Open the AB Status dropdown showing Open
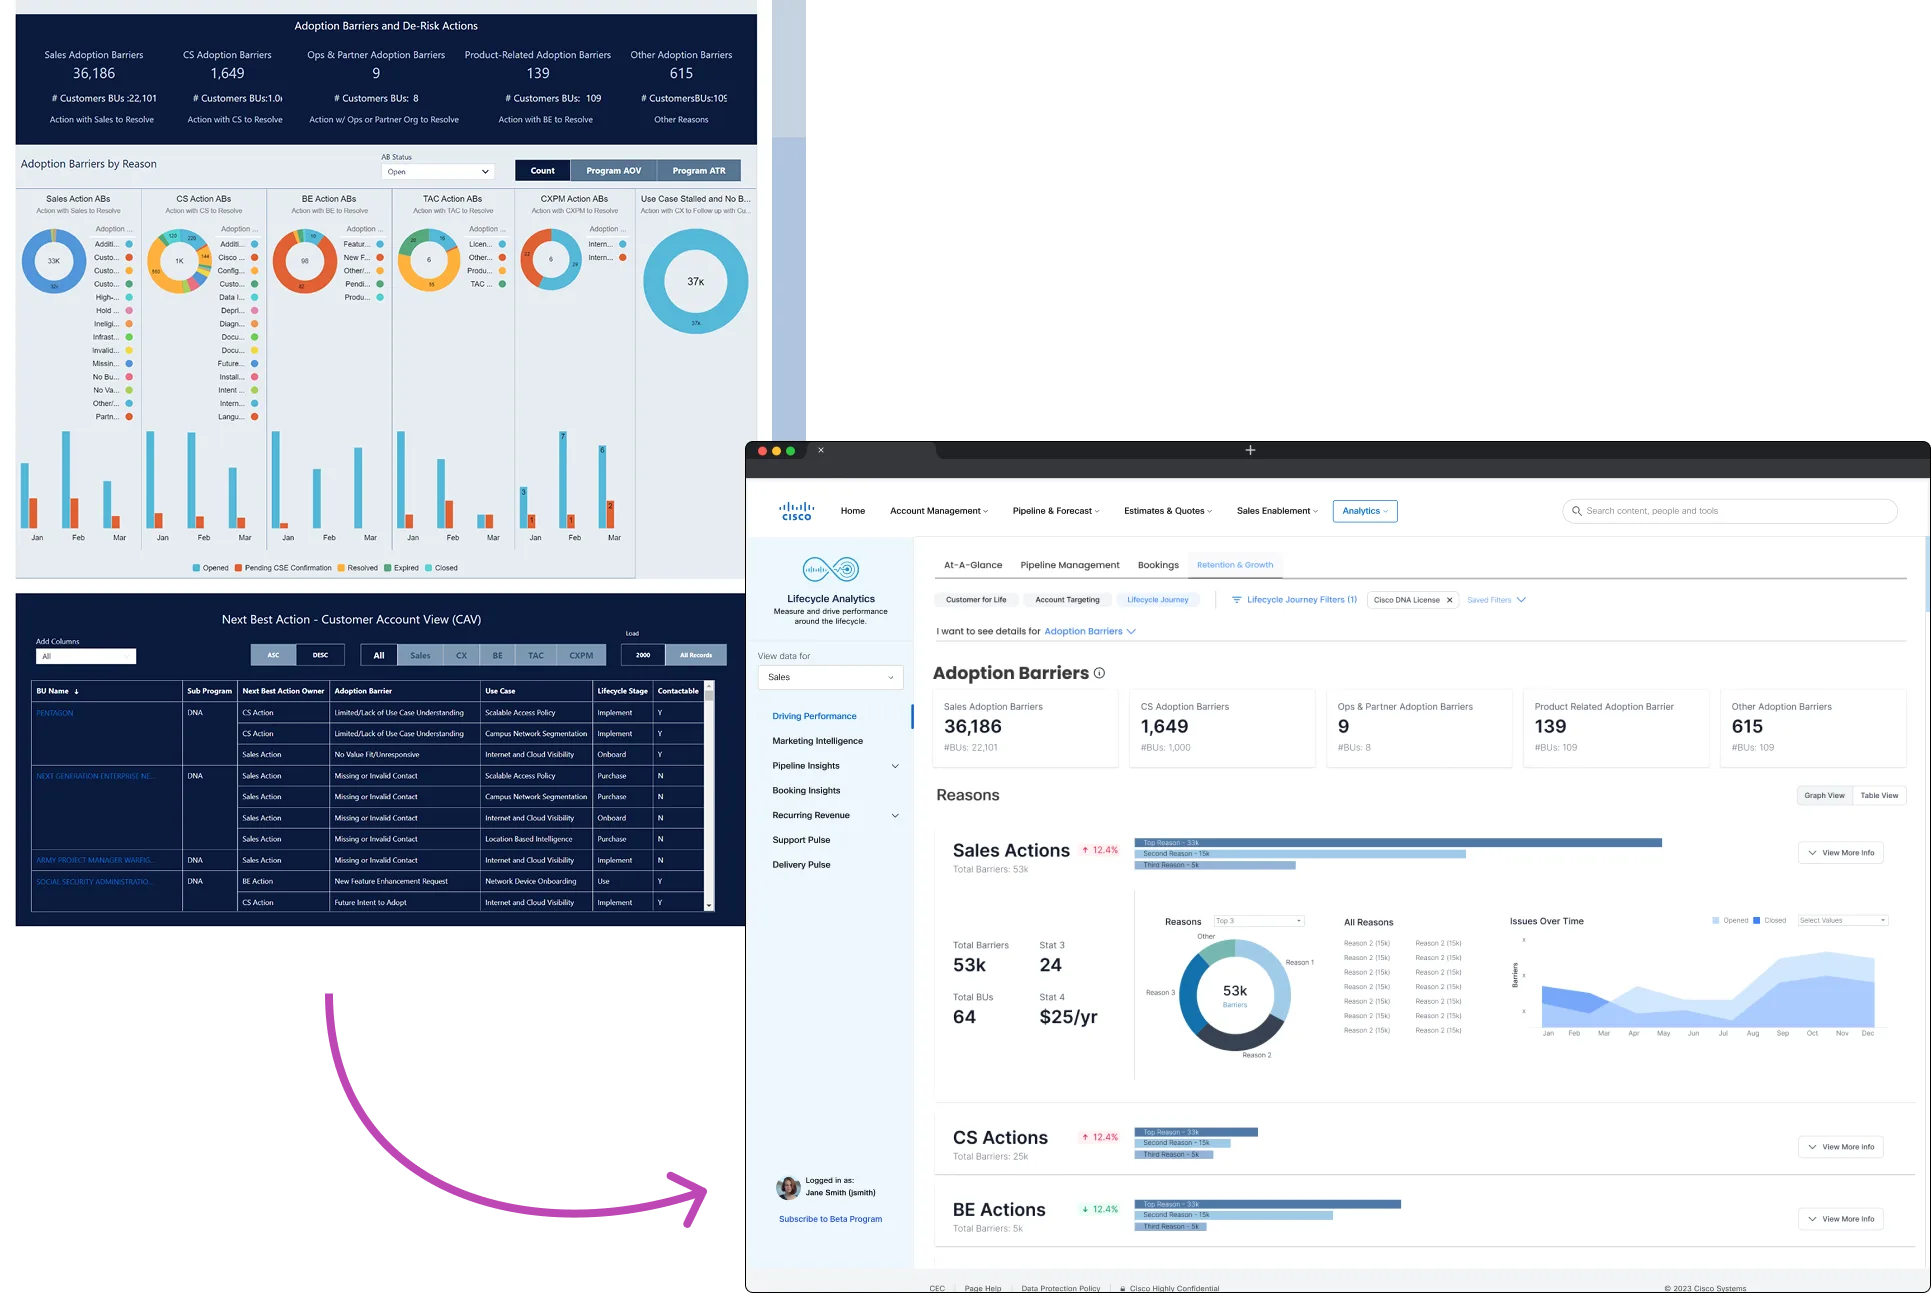This screenshot has height=1293, width=1931. 438,171
